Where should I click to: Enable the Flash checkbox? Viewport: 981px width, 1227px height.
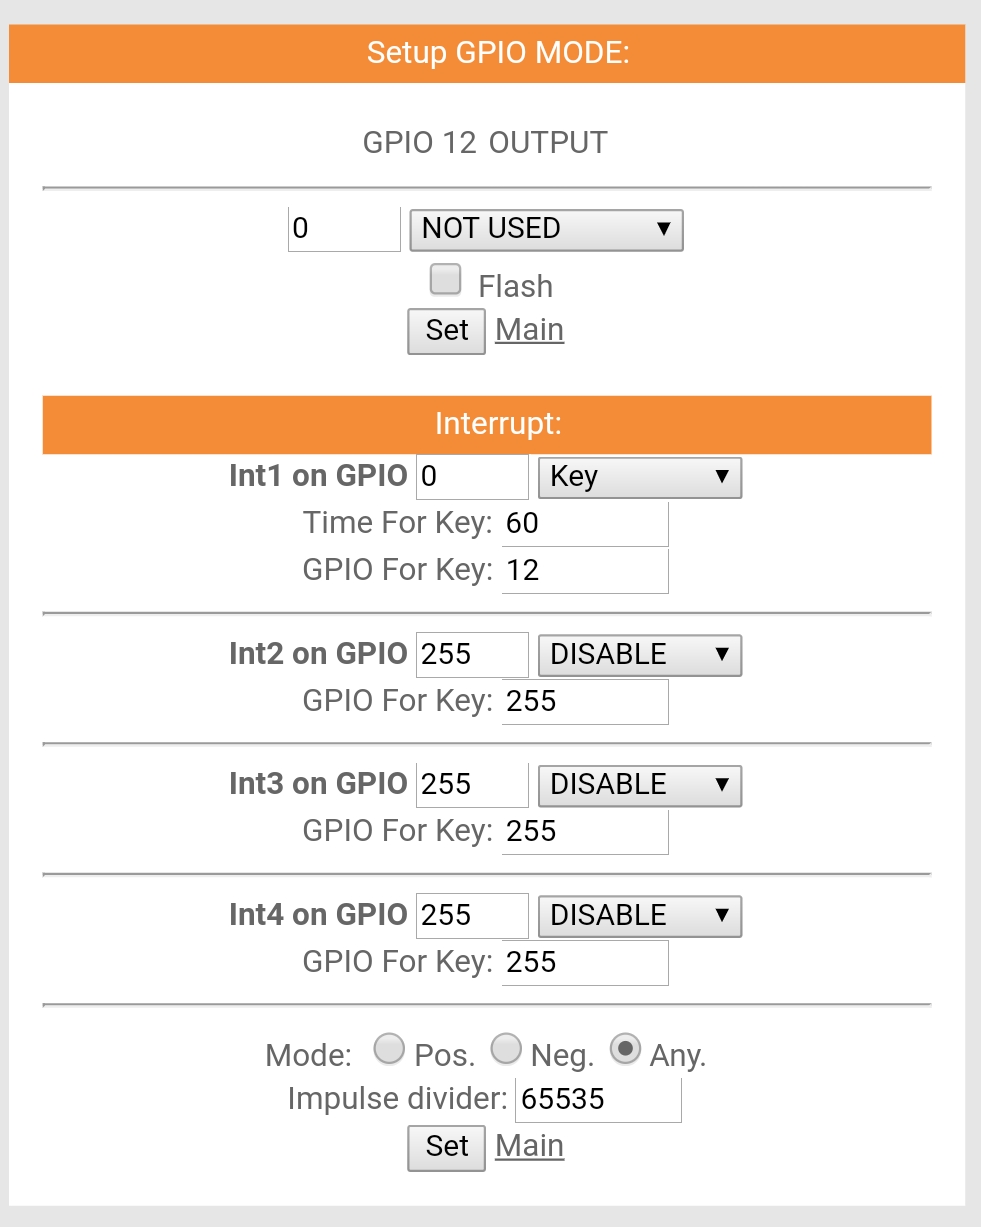(445, 280)
